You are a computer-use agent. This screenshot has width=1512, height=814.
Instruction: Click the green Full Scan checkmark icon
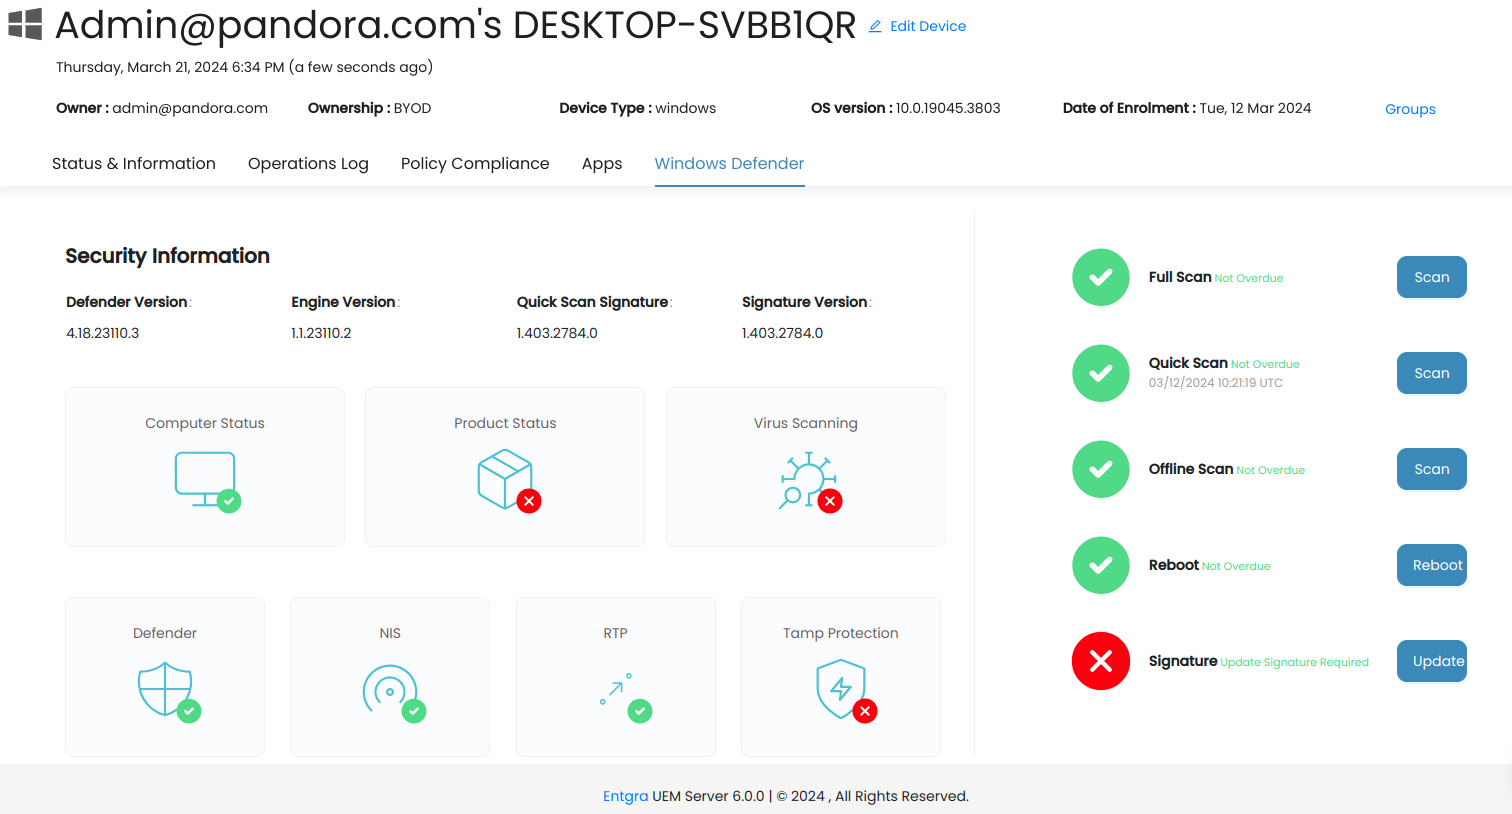1101,277
